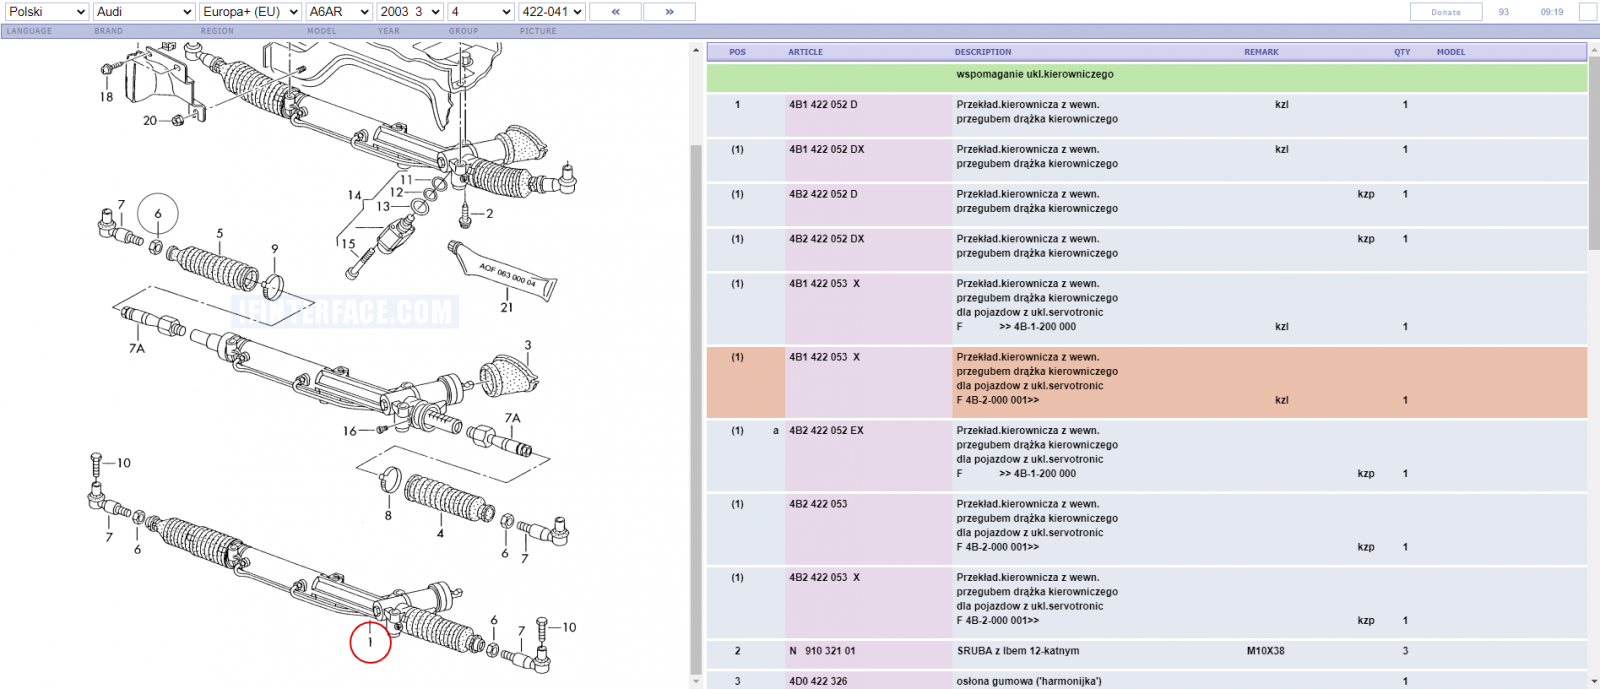Open the Polski language dropdown

tap(46, 12)
